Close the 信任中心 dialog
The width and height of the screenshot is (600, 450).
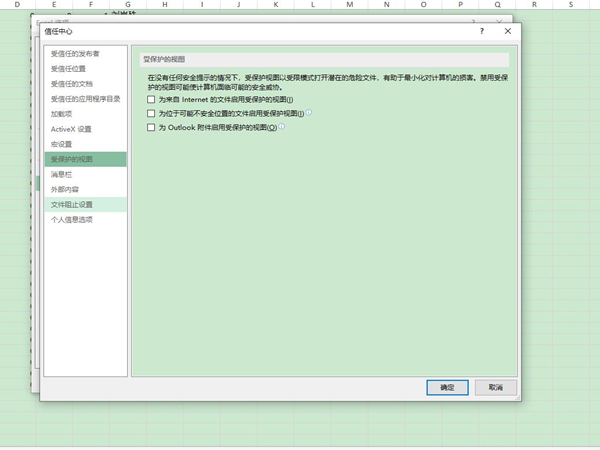click(507, 31)
